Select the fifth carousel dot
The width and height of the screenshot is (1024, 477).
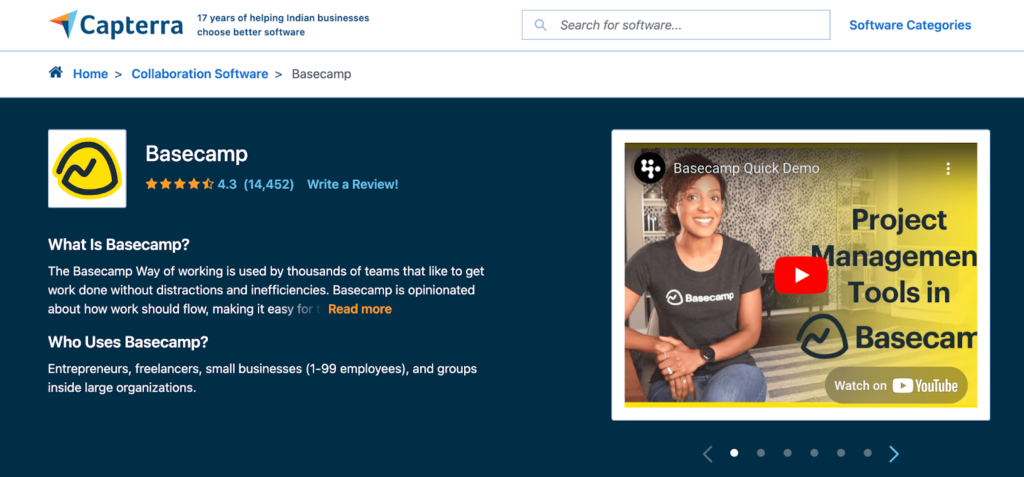841,453
